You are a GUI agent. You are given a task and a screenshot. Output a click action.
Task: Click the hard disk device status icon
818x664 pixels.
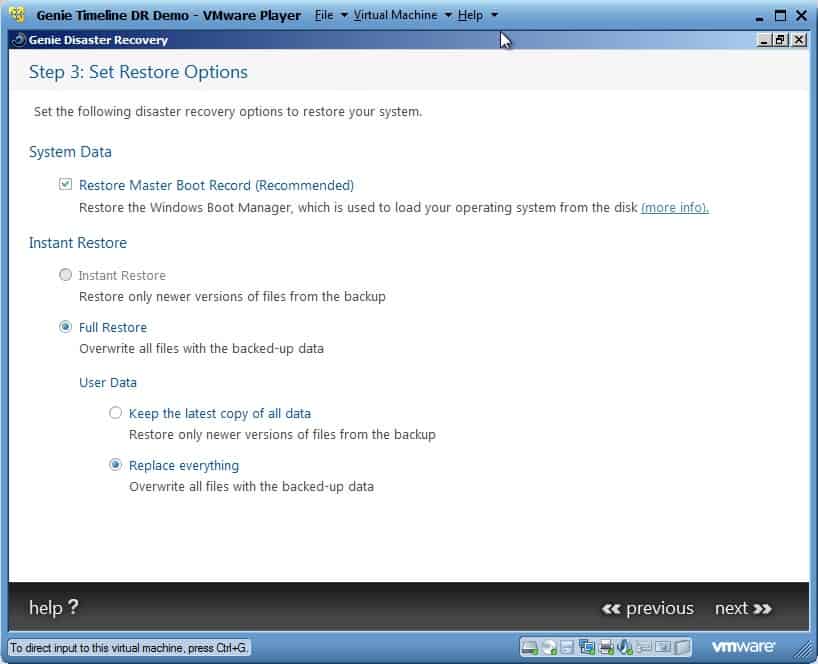(x=529, y=648)
